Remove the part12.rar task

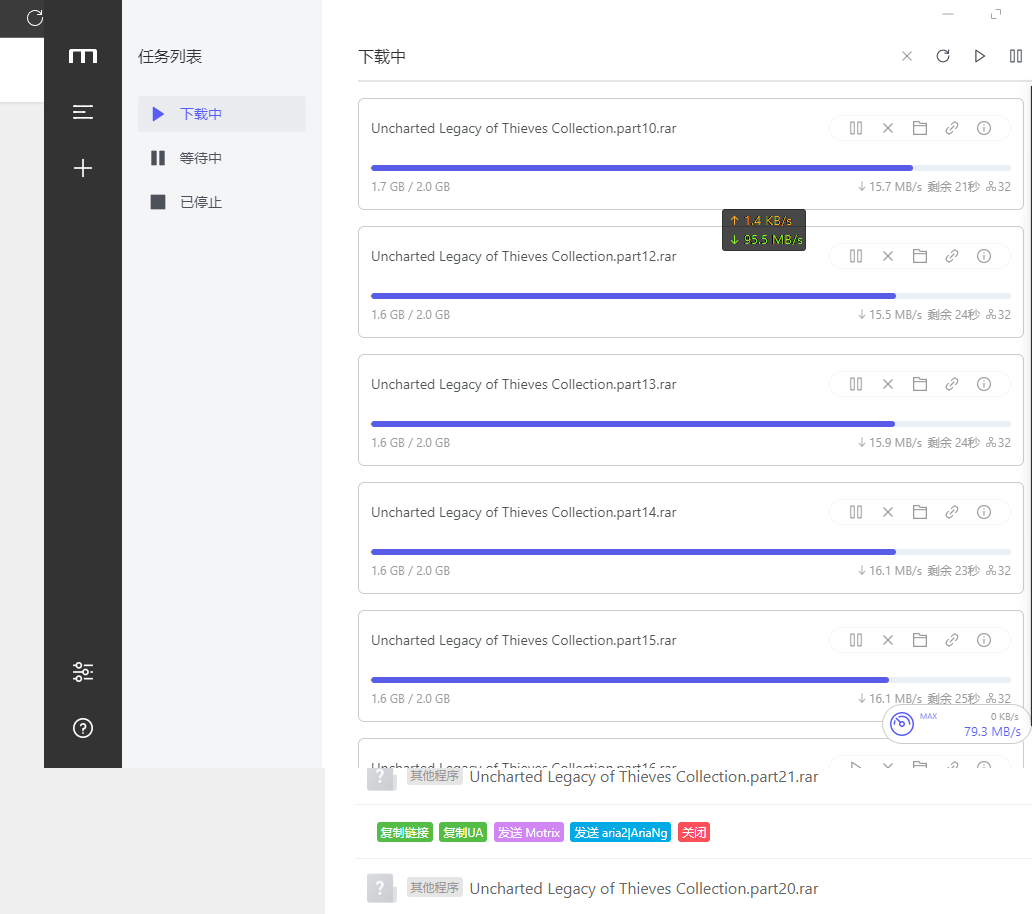click(x=888, y=256)
